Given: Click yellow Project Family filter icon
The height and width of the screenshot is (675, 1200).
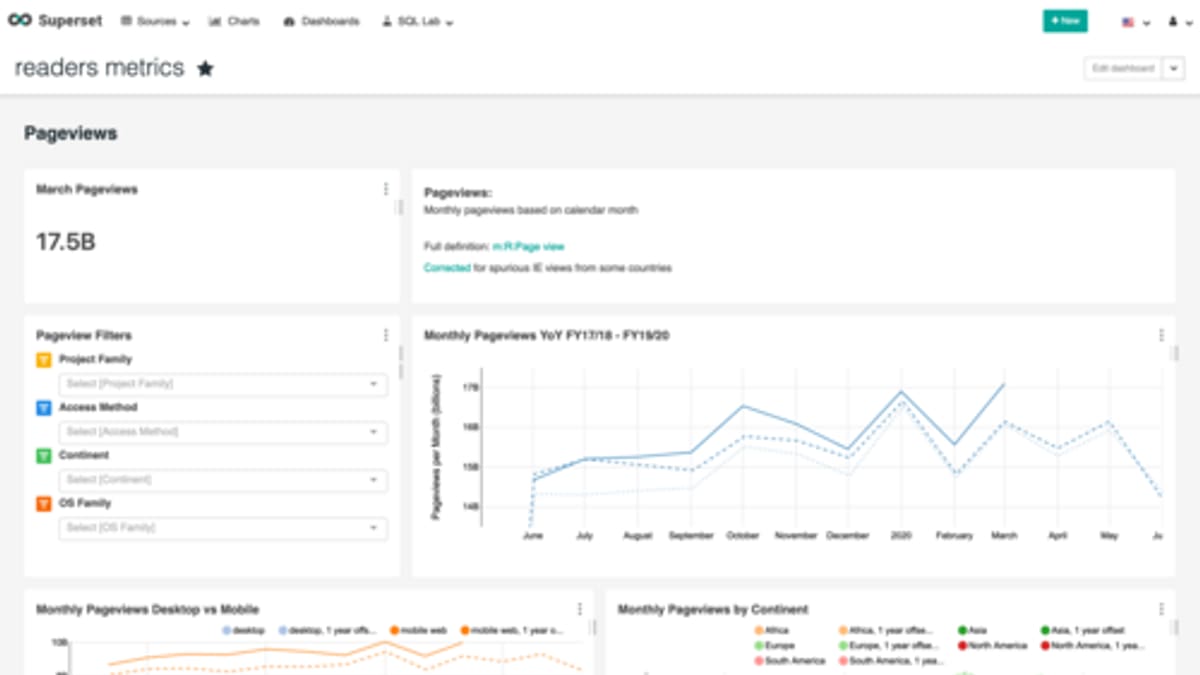Looking at the screenshot, I should coord(43,360).
